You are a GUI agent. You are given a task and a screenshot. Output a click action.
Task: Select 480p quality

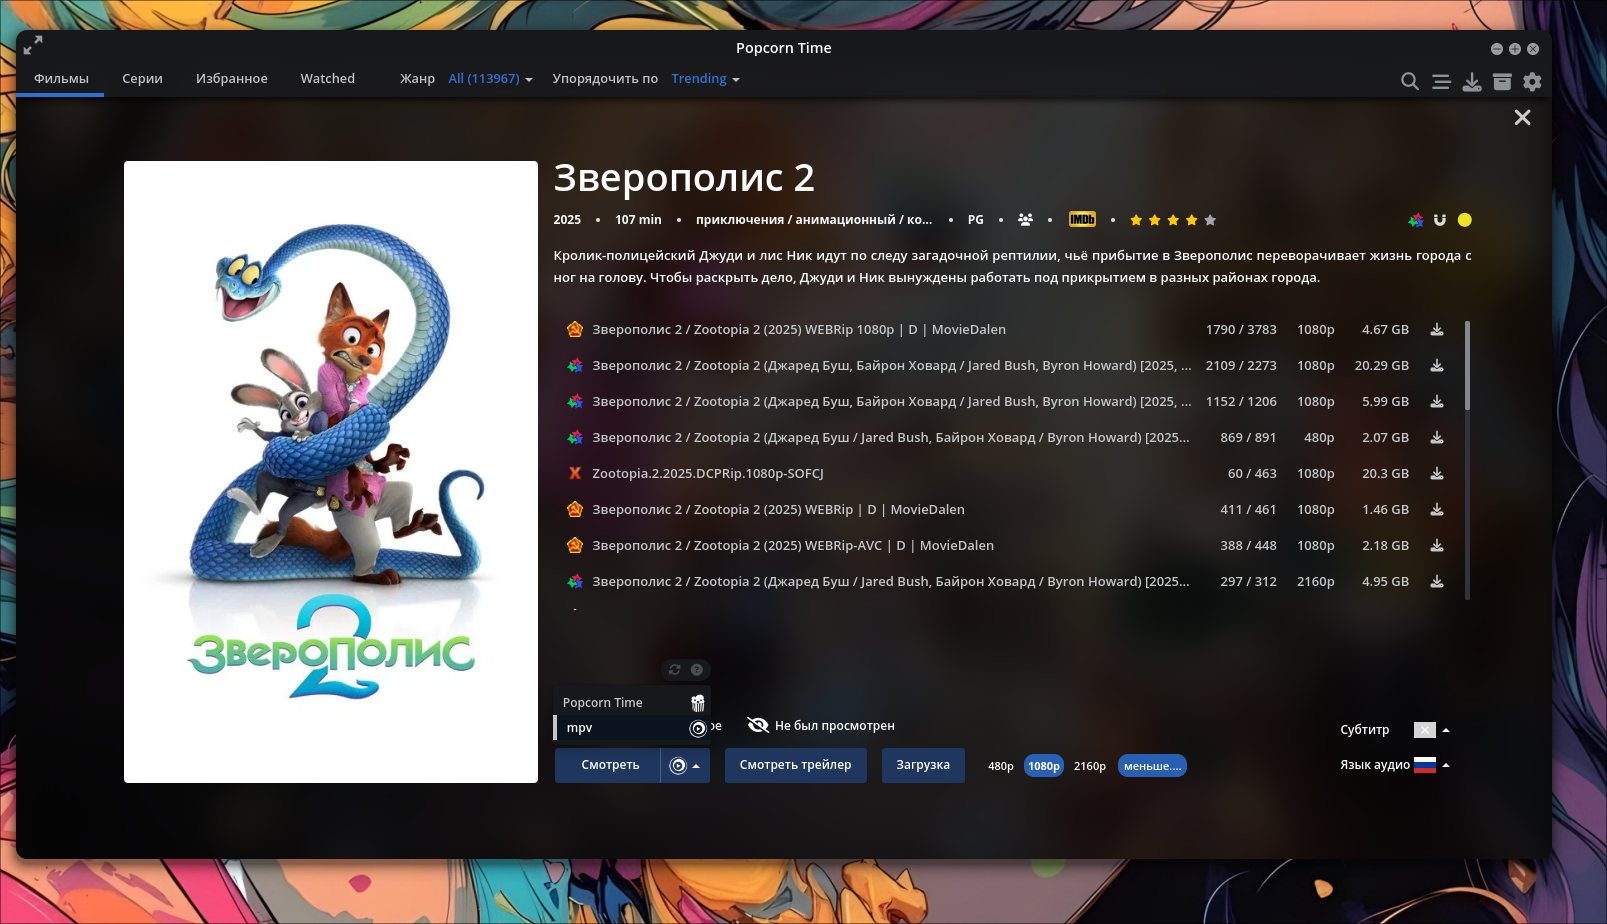(x=1001, y=766)
